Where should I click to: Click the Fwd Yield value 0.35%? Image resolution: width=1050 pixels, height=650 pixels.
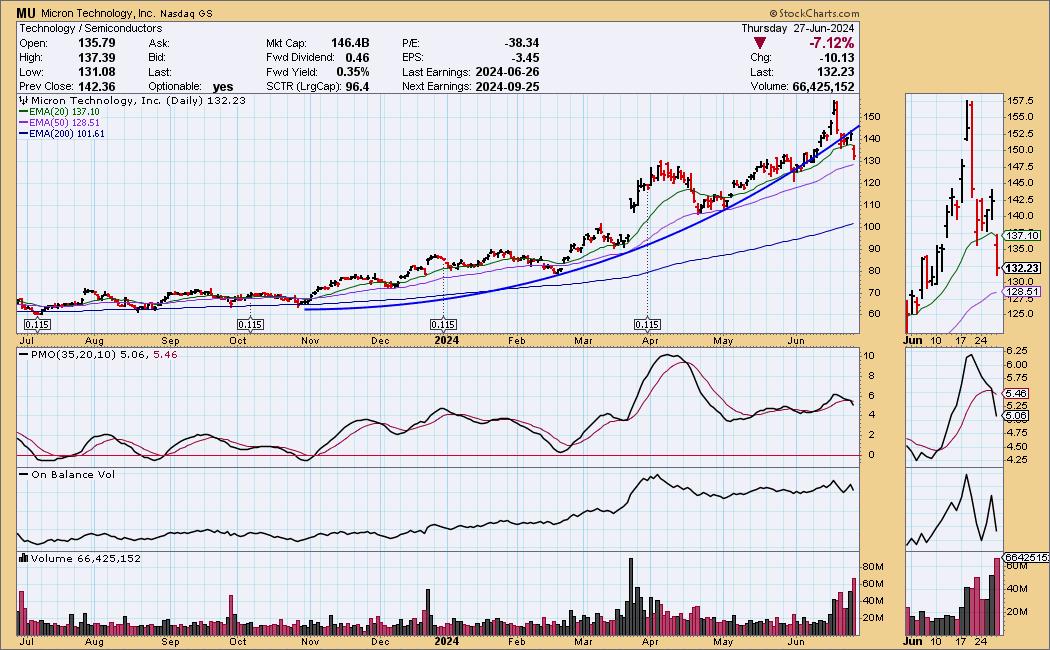[353, 72]
